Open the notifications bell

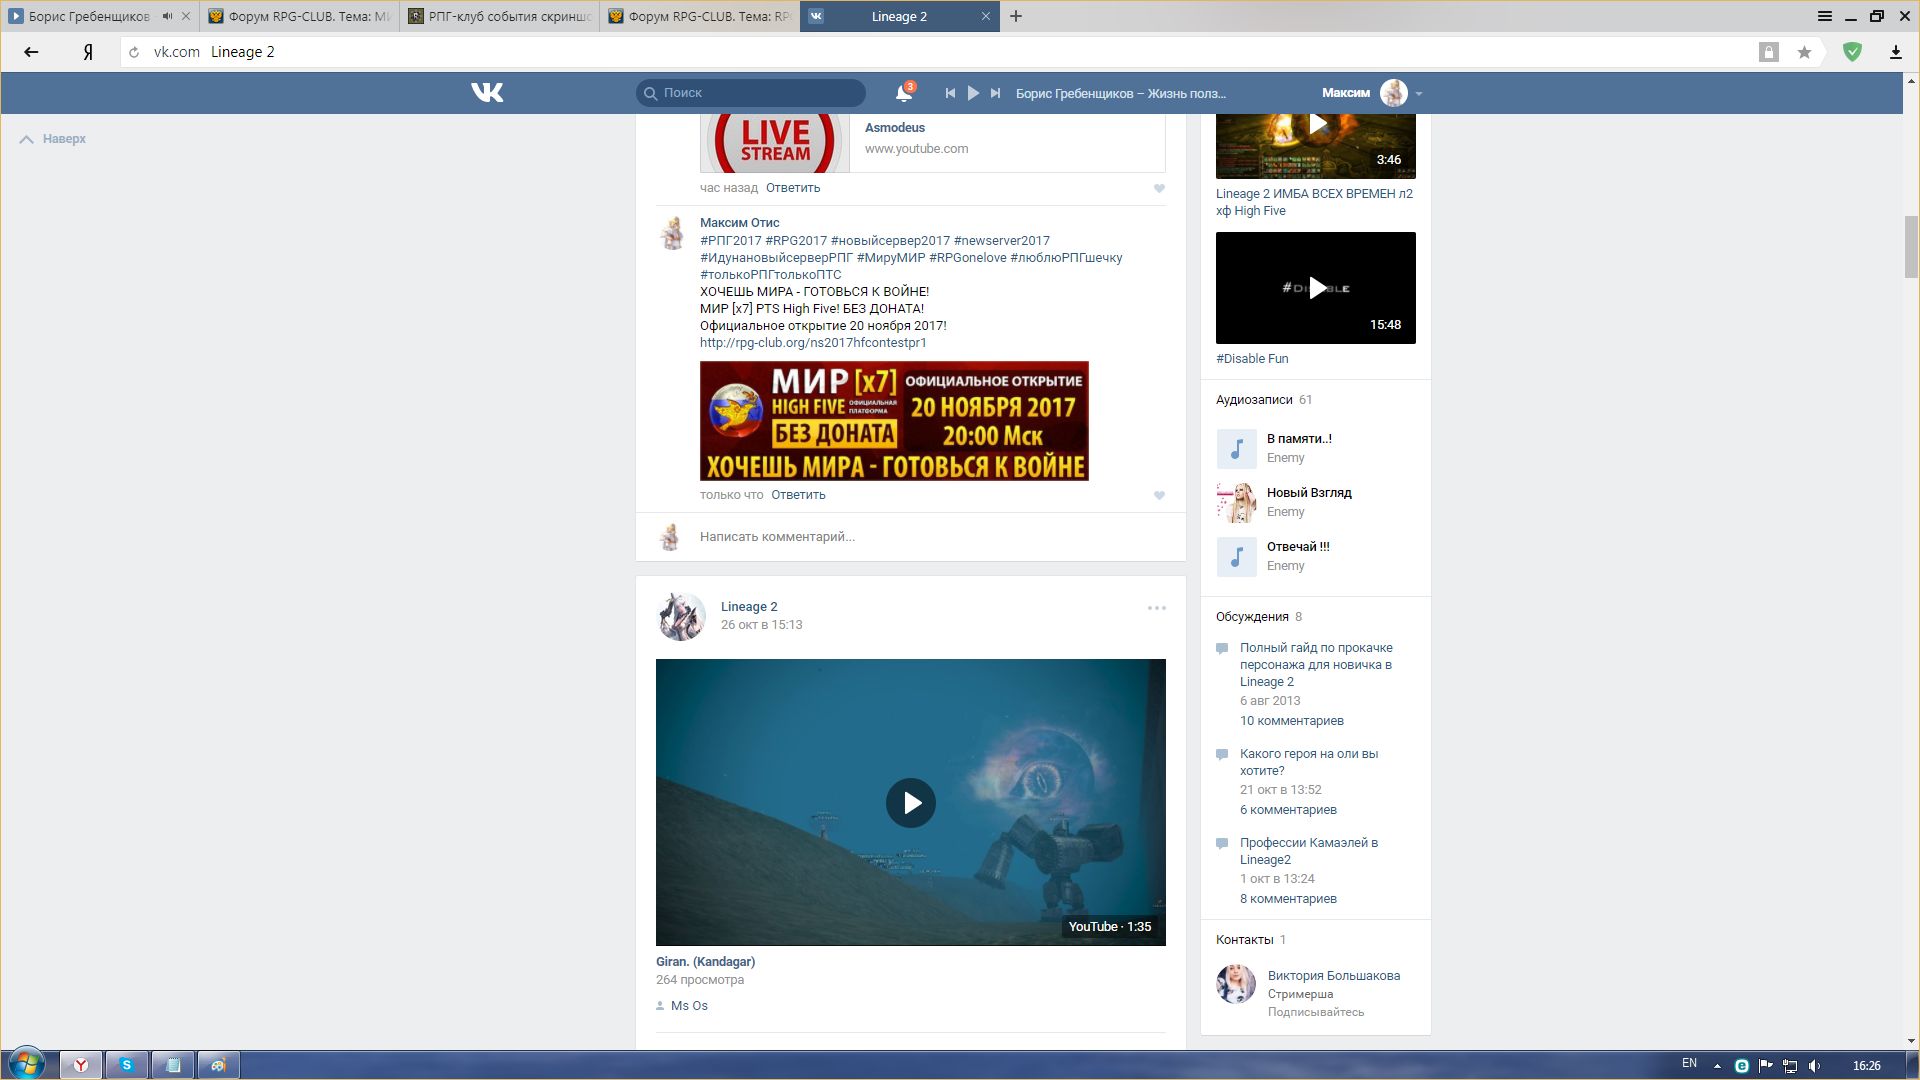point(903,93)
